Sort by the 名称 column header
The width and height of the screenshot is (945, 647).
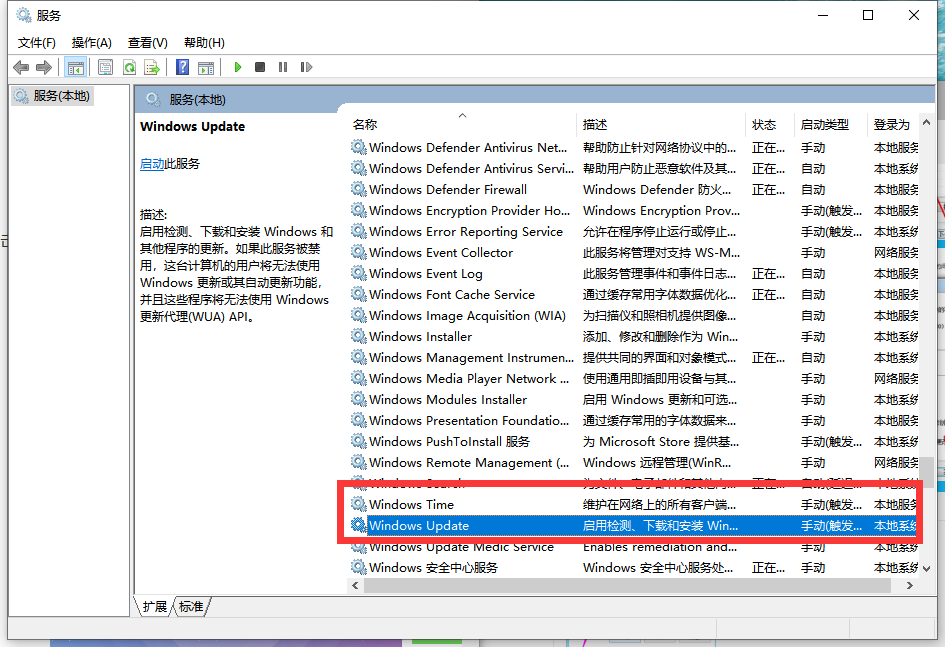click(x=462, y=125)
